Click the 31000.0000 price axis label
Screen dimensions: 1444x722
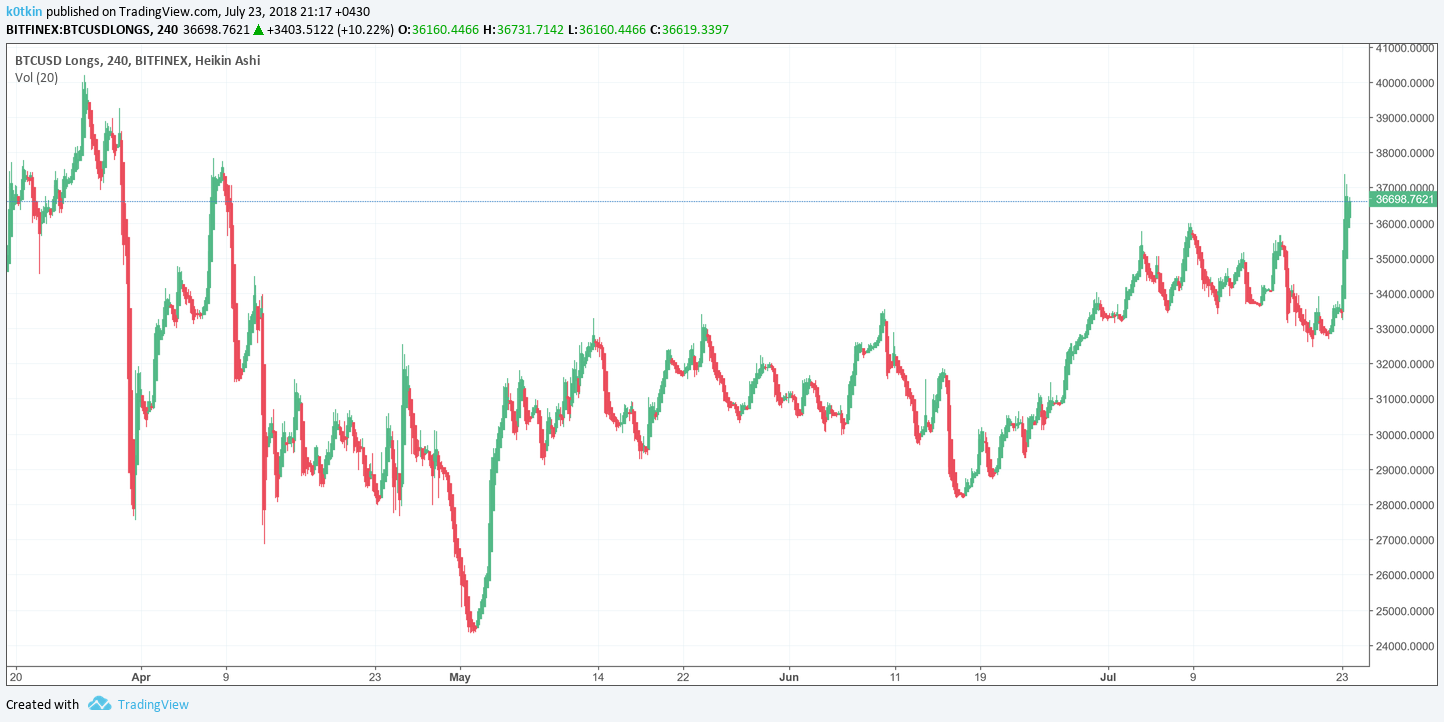(1405, 399)
